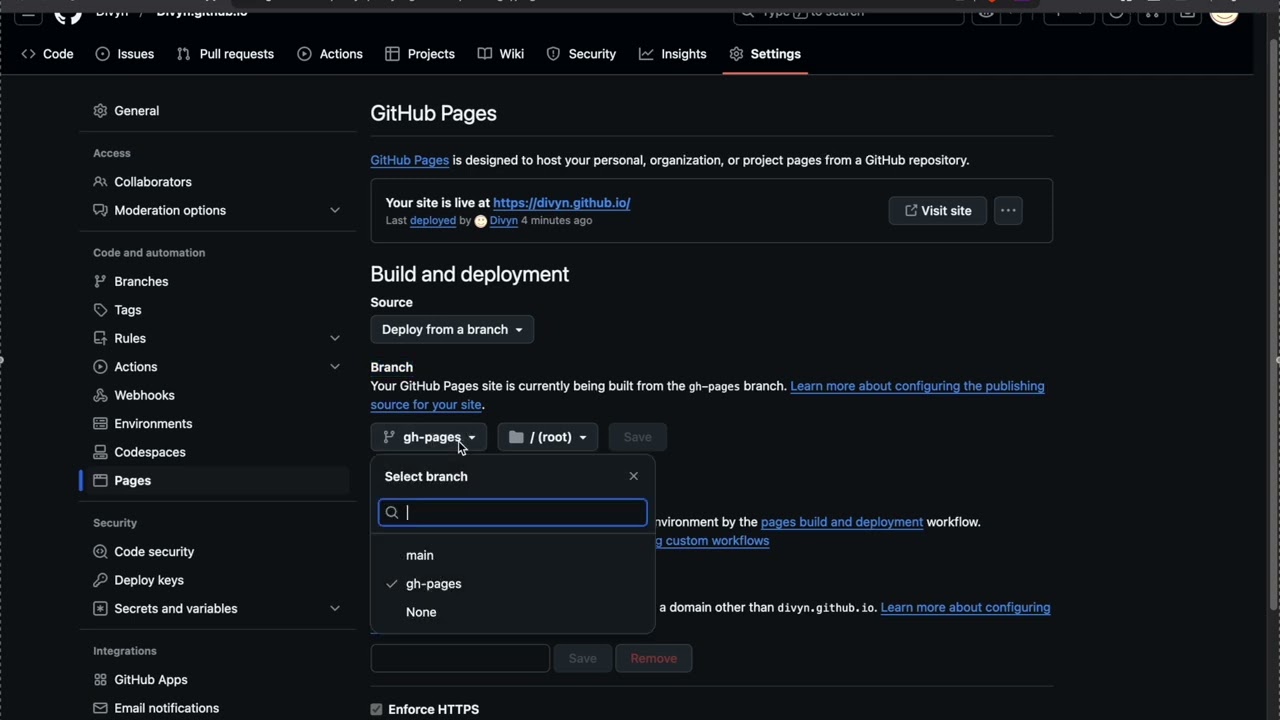1280x720 pixels.
Task: Click the Remove custom domain button
Action: (654, 658)
